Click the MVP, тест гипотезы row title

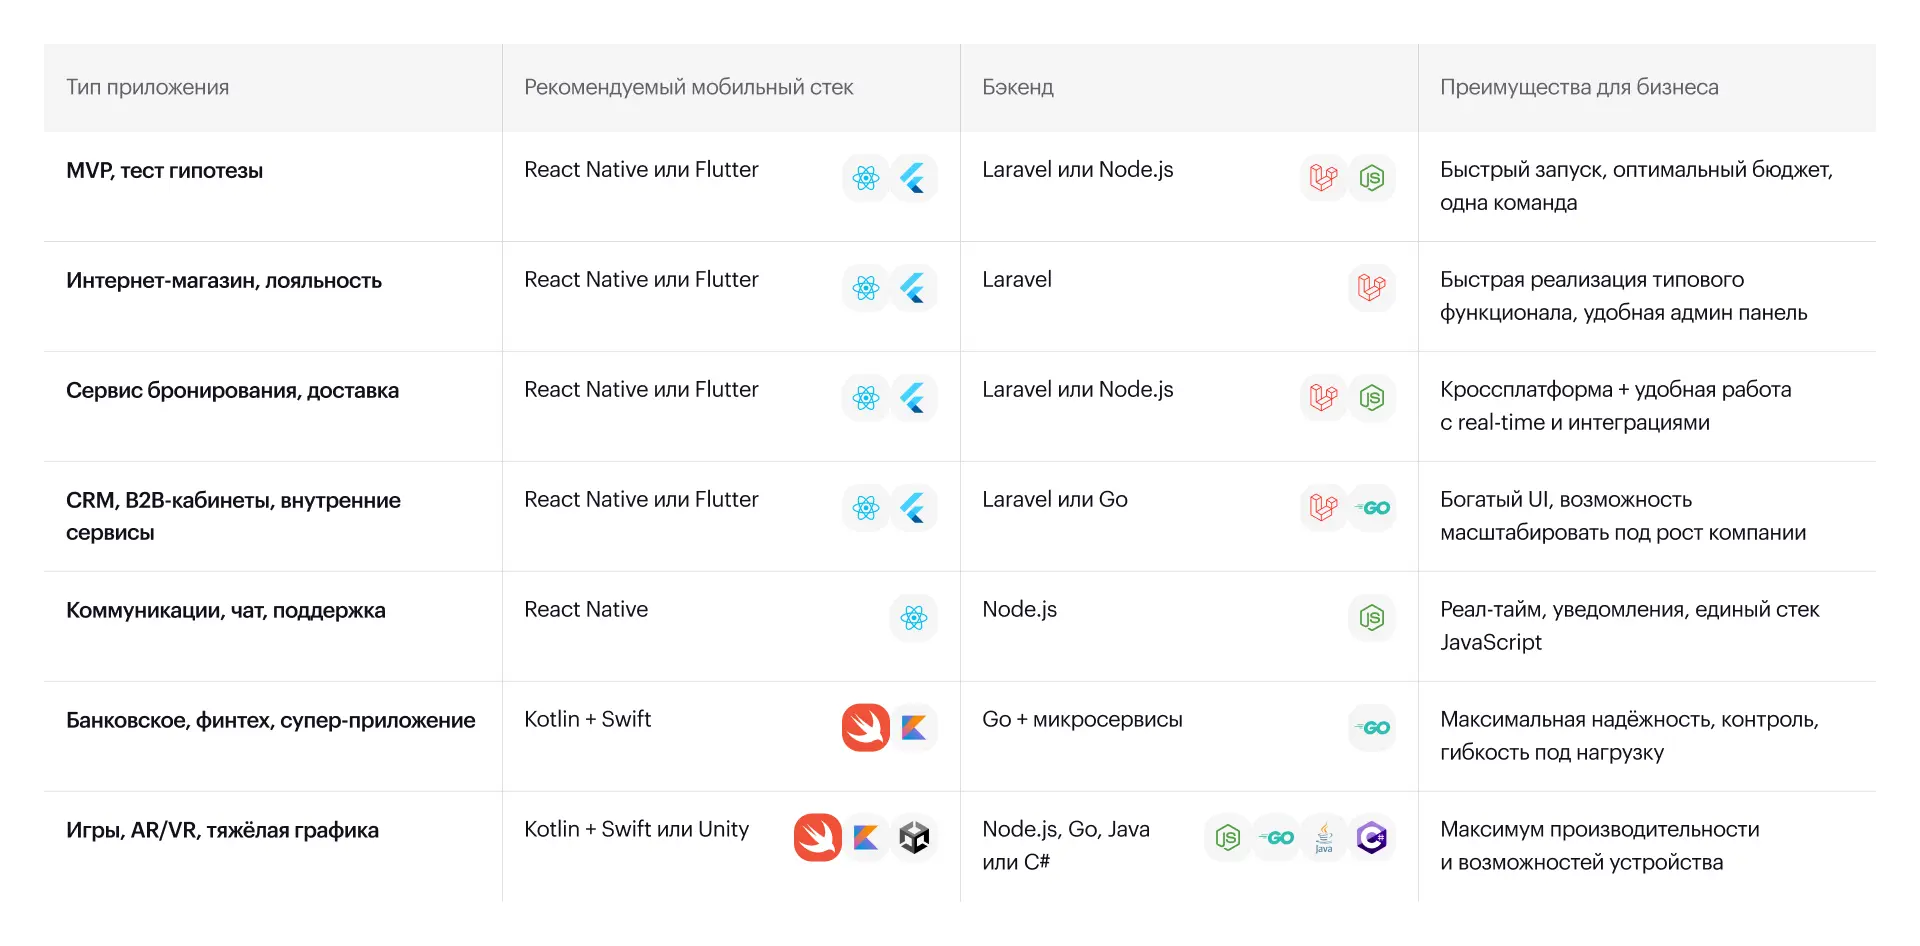click(164, 171)
